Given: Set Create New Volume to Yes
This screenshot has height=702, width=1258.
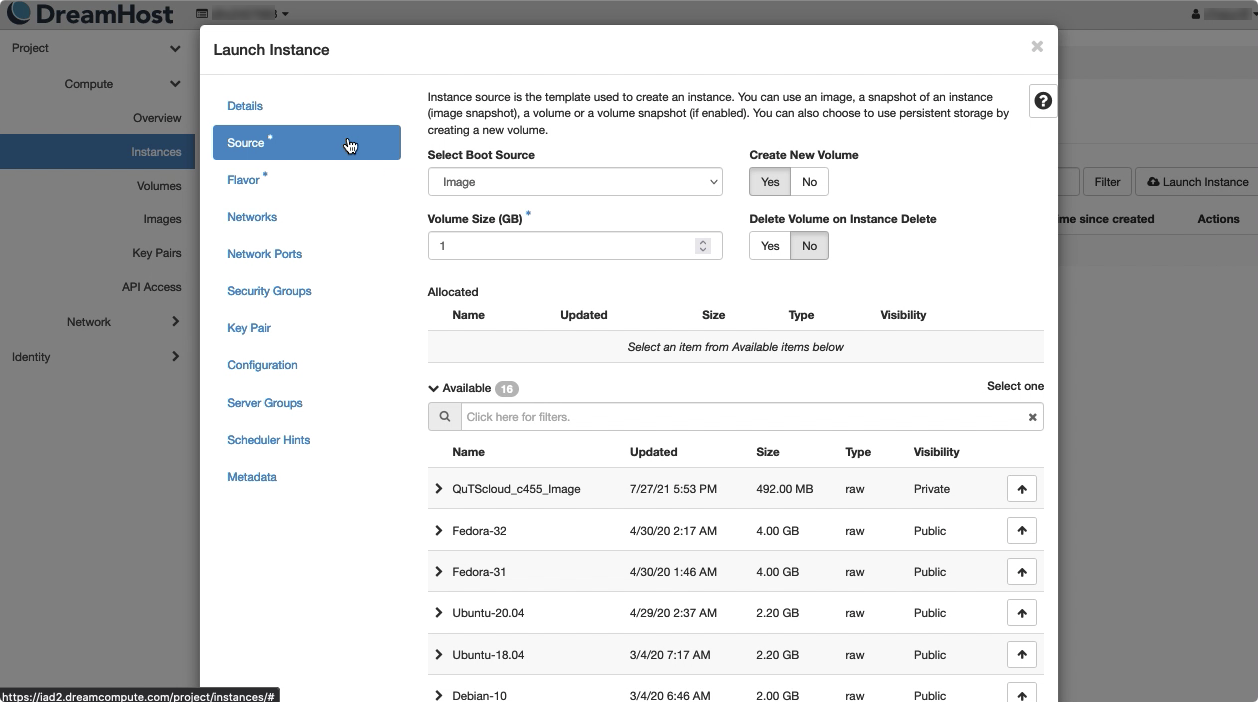Looking at the screenshot, I should (770, 182).
